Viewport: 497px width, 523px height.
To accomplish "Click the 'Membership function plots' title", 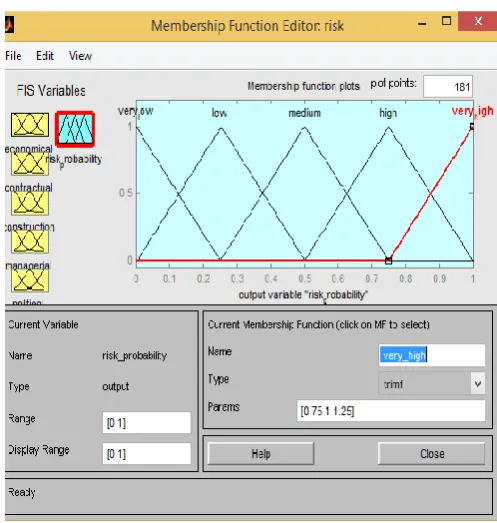I will [x=304, y=86].
